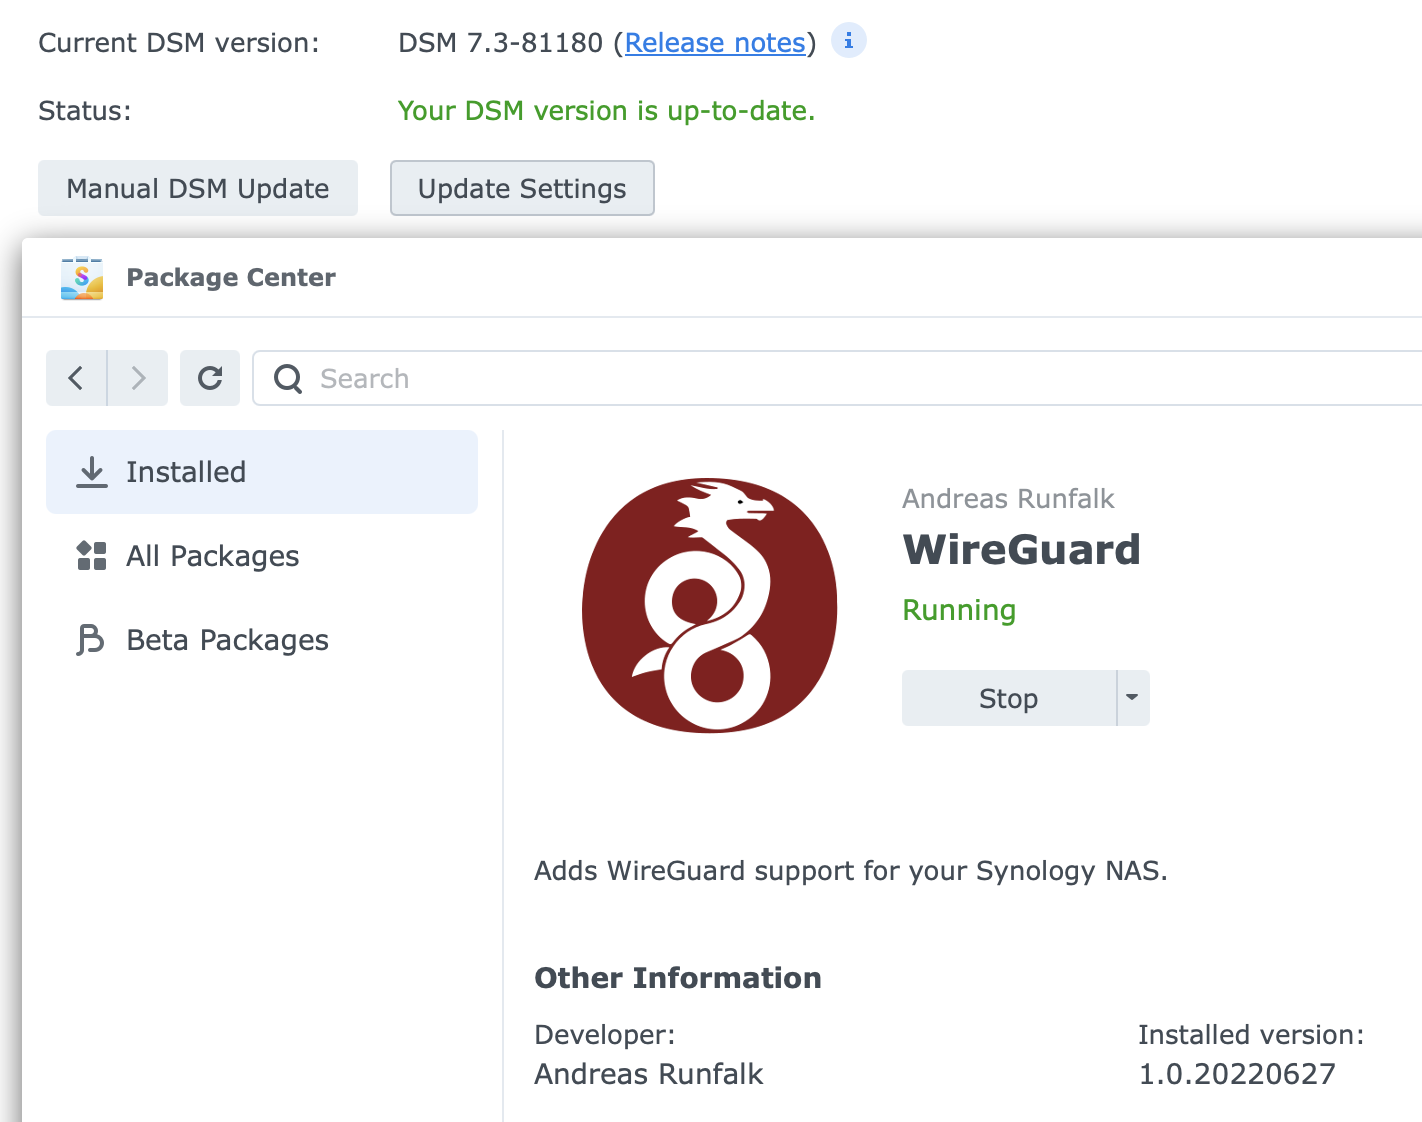Image resolution: width=1422 pixels, height=1122 pixels.
Task: Go forward in Package Center
Action: click(138, 378)
